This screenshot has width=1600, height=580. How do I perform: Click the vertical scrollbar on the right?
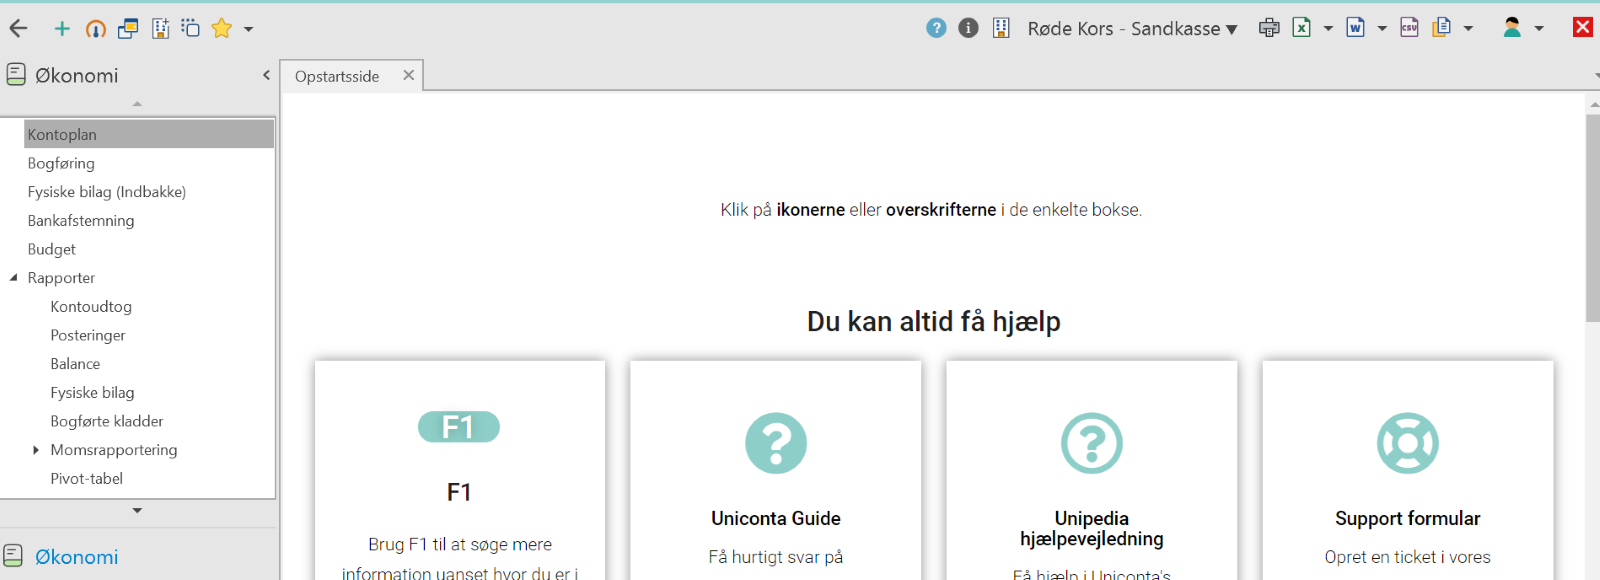[x=1592, y=218]
